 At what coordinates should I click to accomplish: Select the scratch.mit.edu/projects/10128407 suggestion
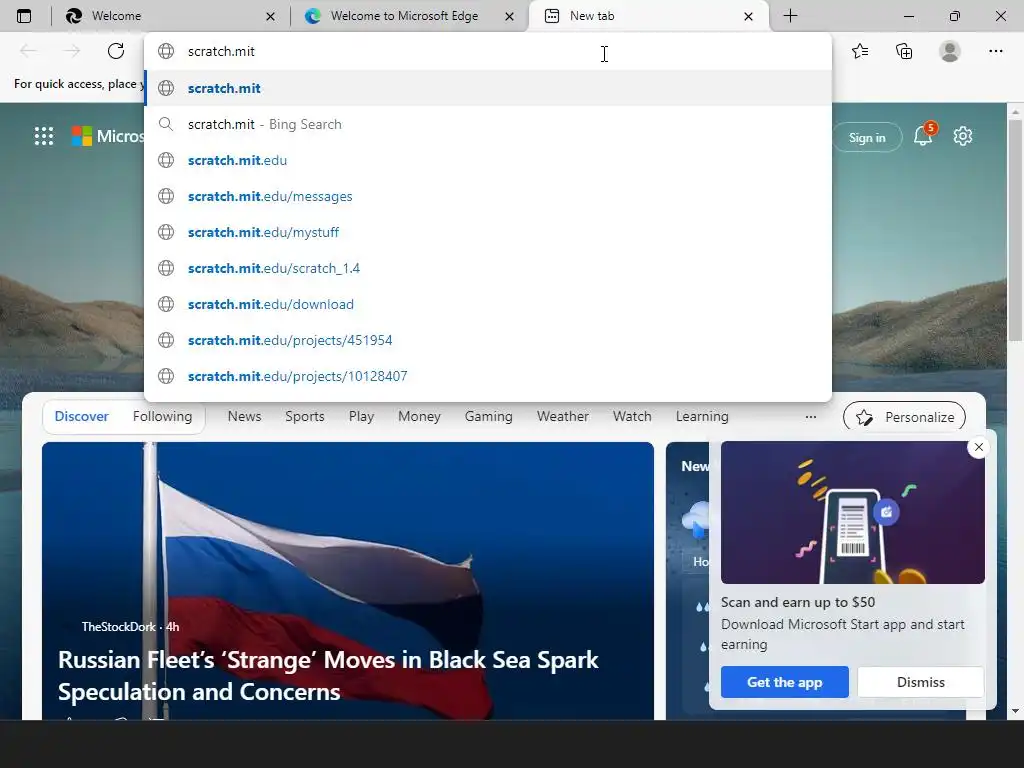(x=488, y=376)
